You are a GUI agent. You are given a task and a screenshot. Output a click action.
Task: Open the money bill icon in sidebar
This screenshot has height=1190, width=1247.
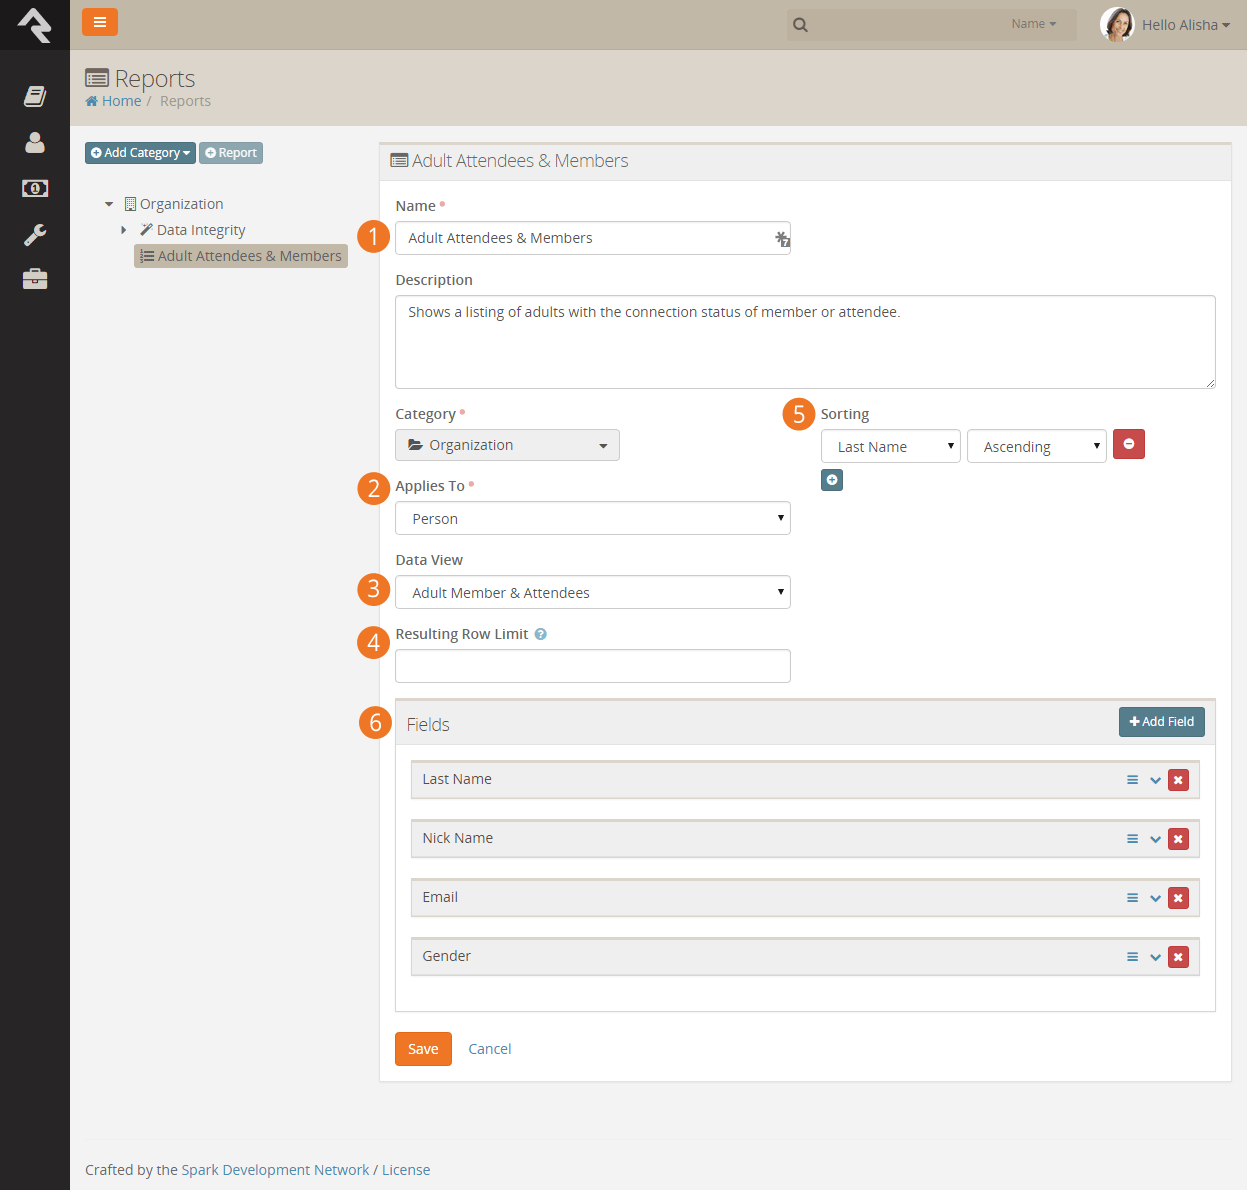tap(35, 188)
